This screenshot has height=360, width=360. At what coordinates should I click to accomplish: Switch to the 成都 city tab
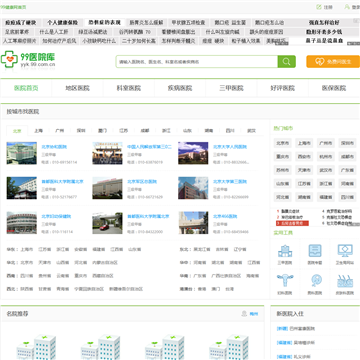(x=145, y=131)
